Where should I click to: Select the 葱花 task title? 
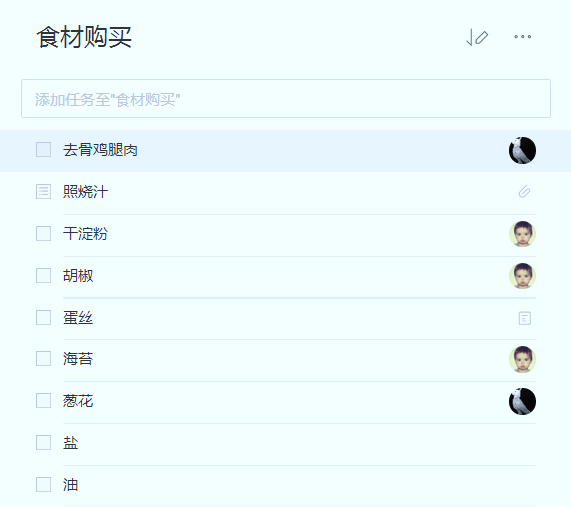coord(78,401)
